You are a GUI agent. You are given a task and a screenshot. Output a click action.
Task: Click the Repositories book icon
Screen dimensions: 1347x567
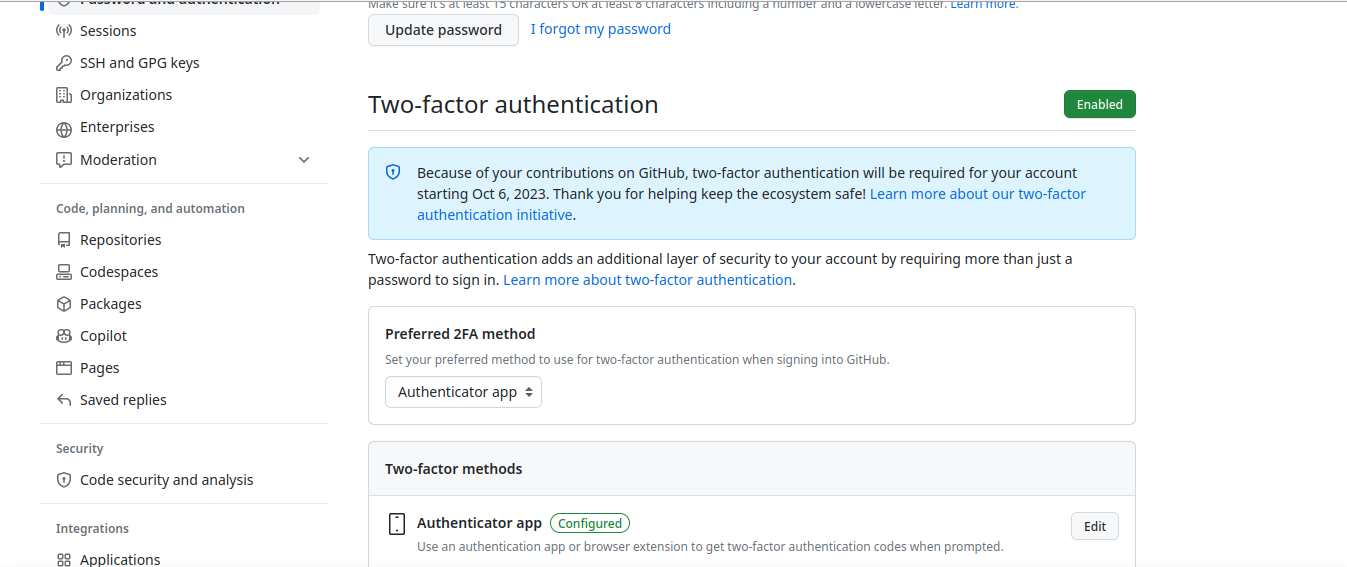(x=64, y=240)
